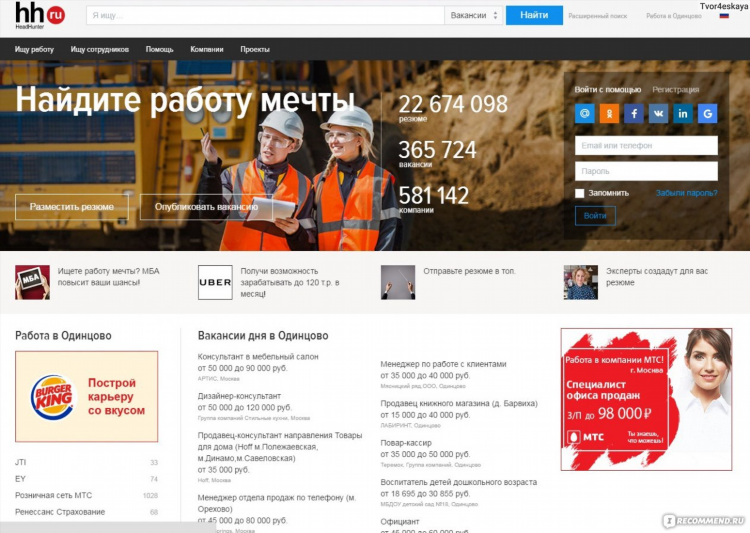Open the Розничная сеть МТС link
750x533 pixels.
coord(53,495)
